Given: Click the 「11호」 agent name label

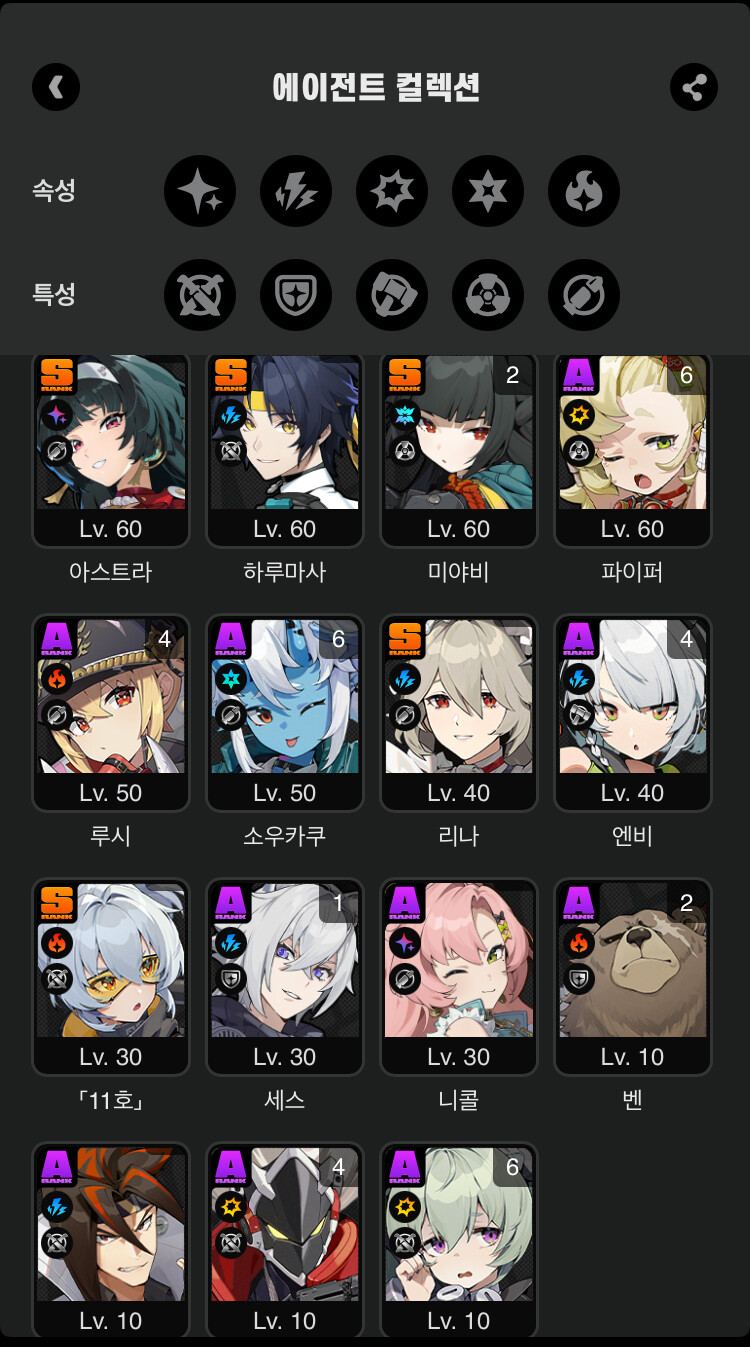Looking at the screenshot, I should (111, 1100).
